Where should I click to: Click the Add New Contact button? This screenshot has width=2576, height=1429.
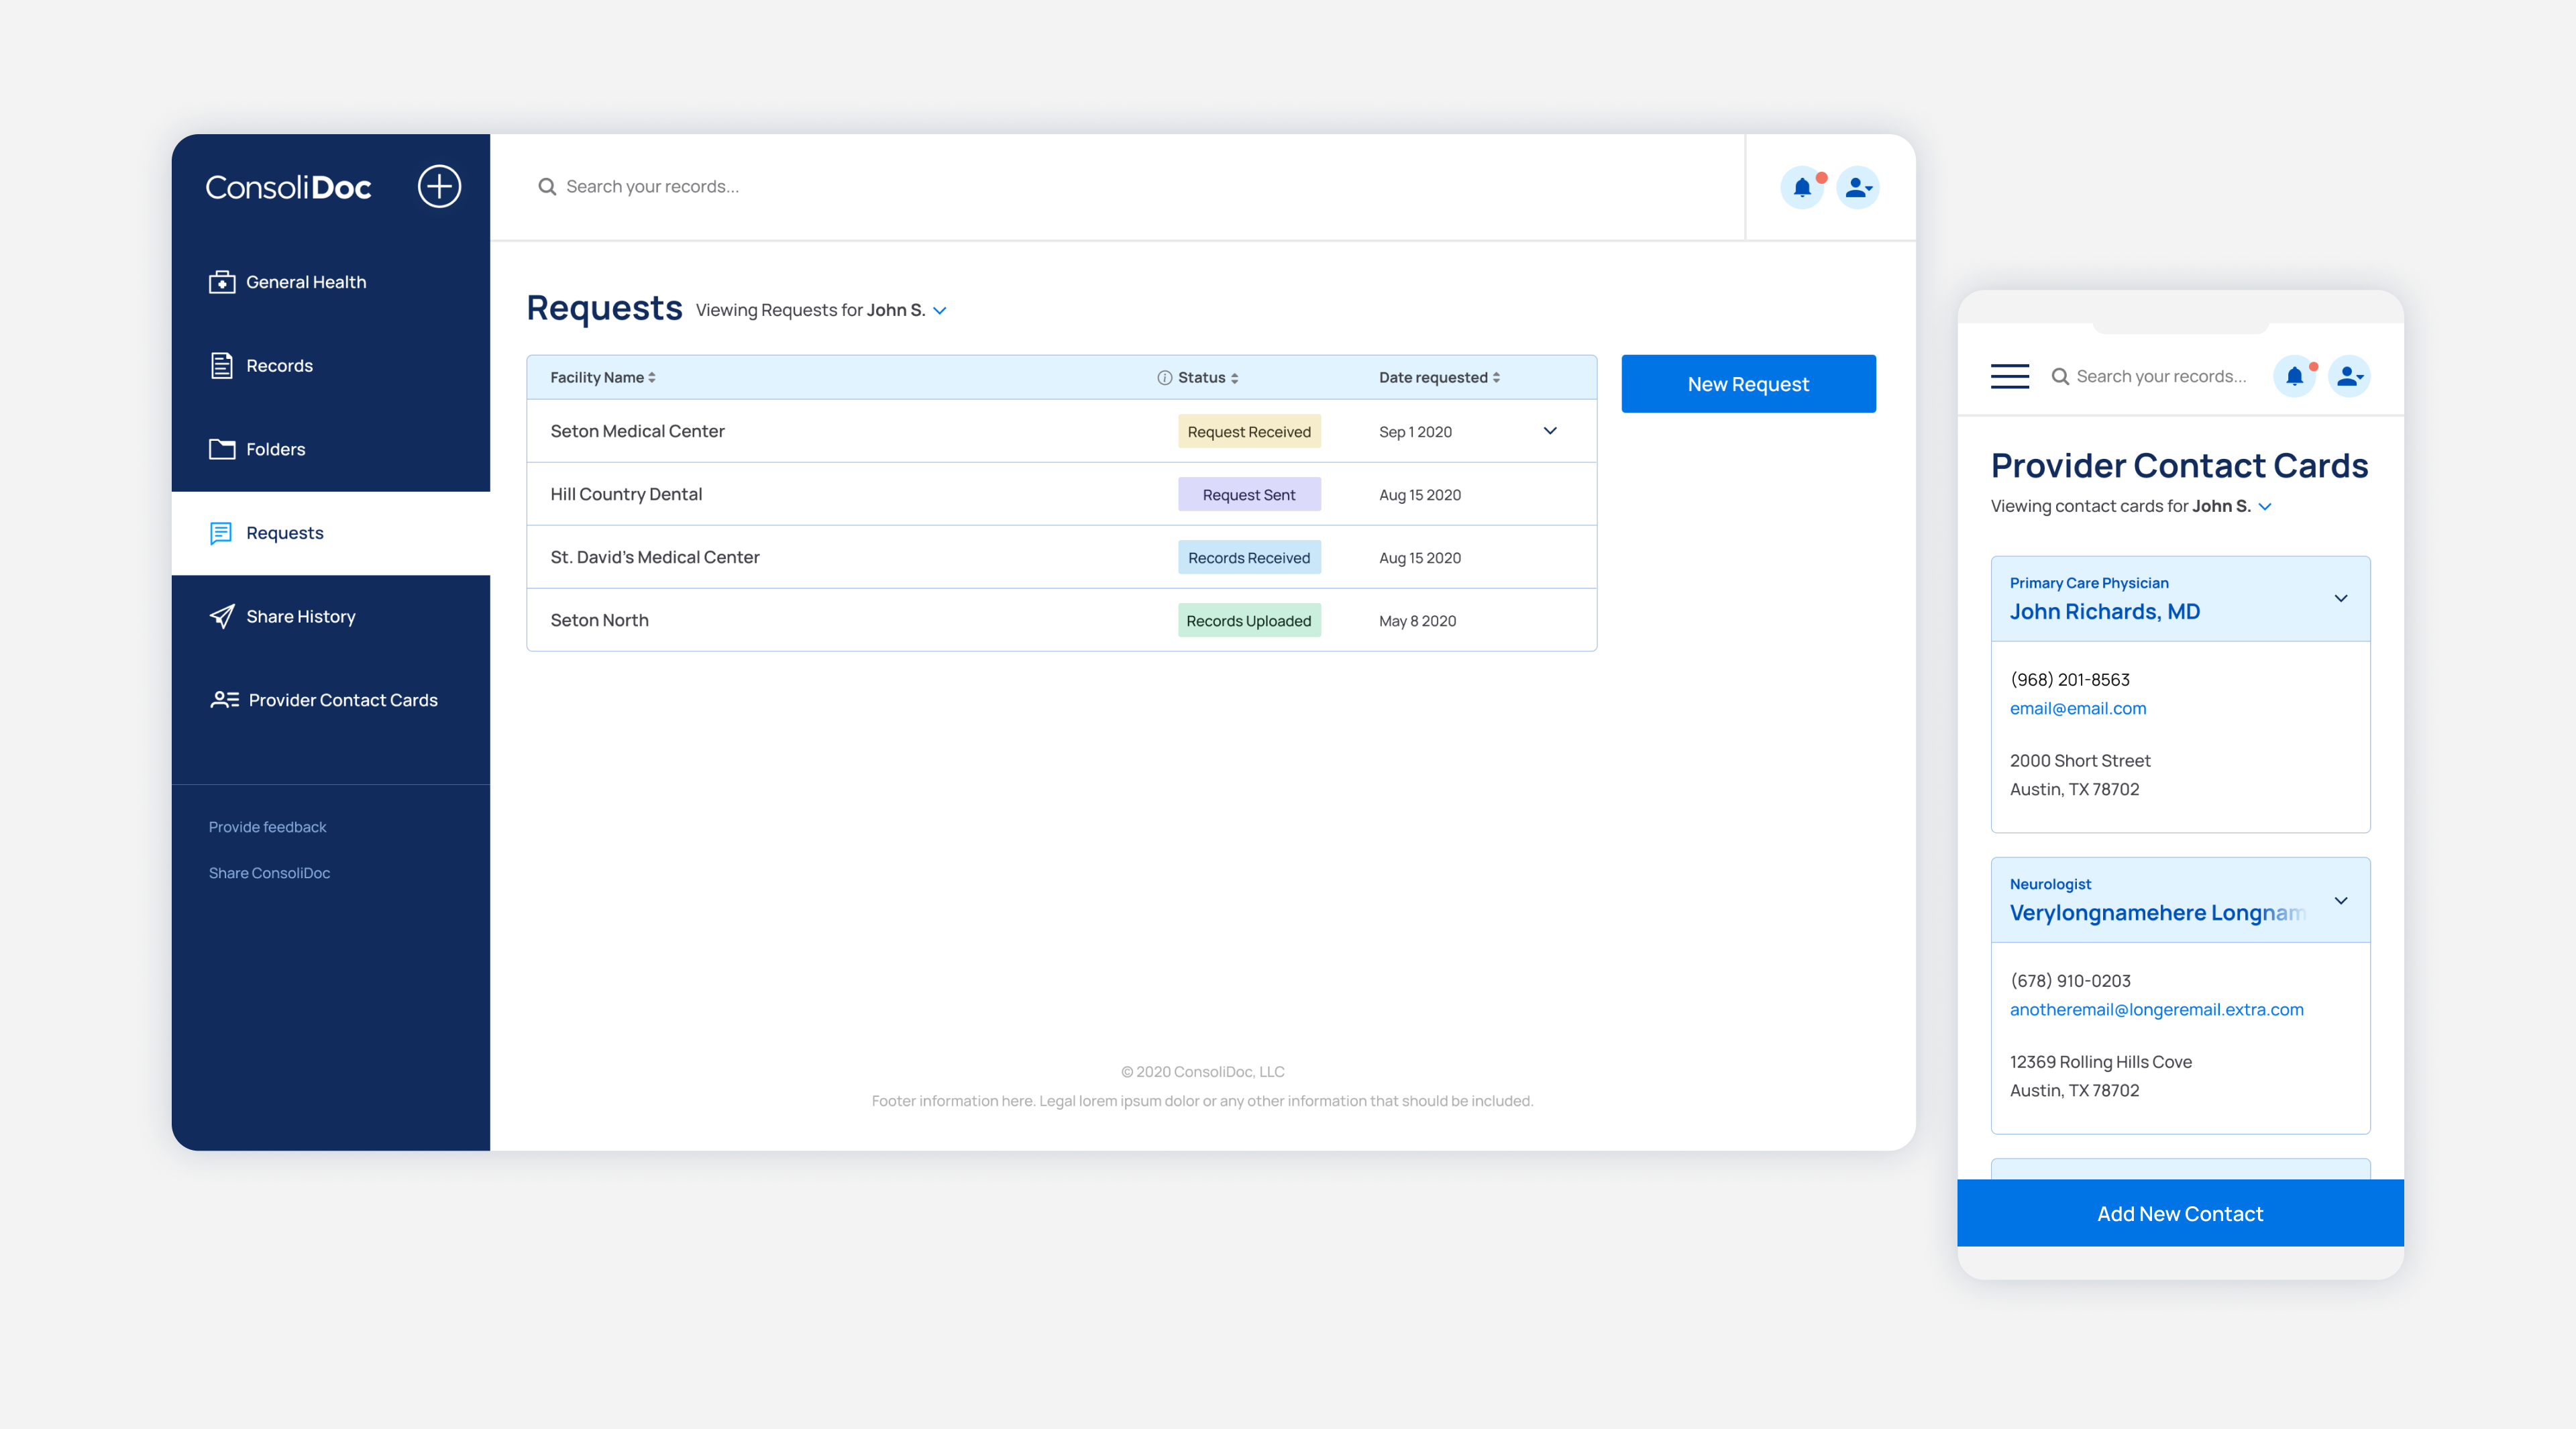[2180, 1213]
